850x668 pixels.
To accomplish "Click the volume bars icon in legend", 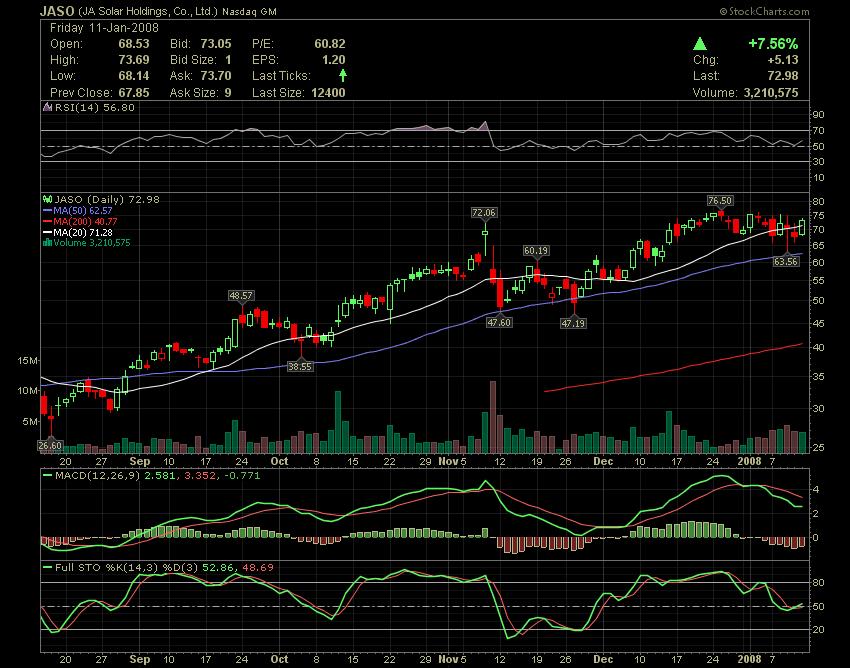I will [48, 243].
